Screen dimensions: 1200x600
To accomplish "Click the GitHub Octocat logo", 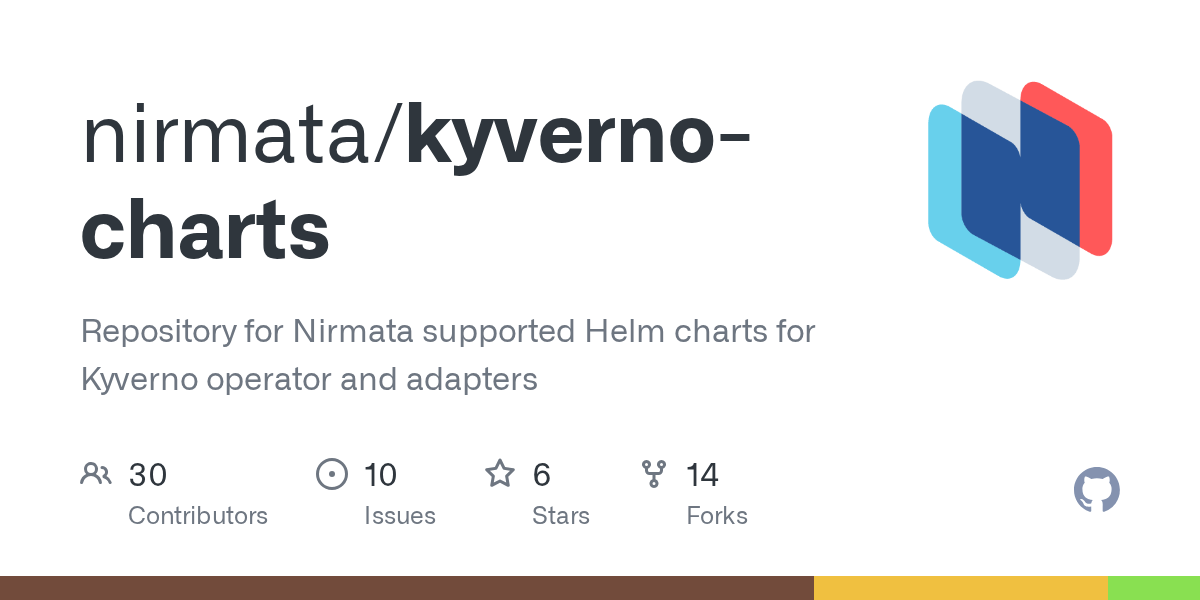I will coord(1096,491).
